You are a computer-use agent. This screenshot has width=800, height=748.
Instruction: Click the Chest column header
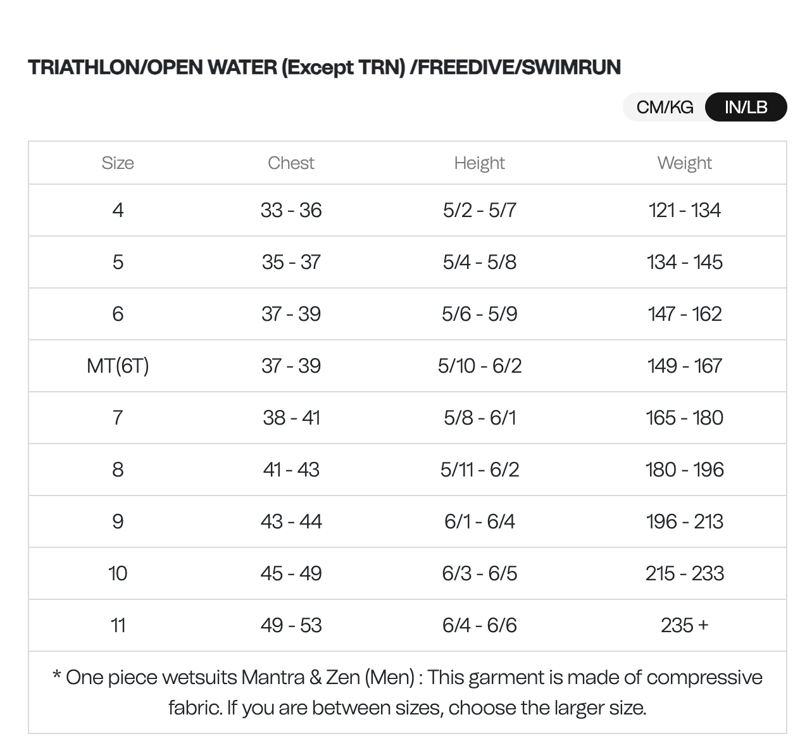pyautogui.click(x=291, y=163)
